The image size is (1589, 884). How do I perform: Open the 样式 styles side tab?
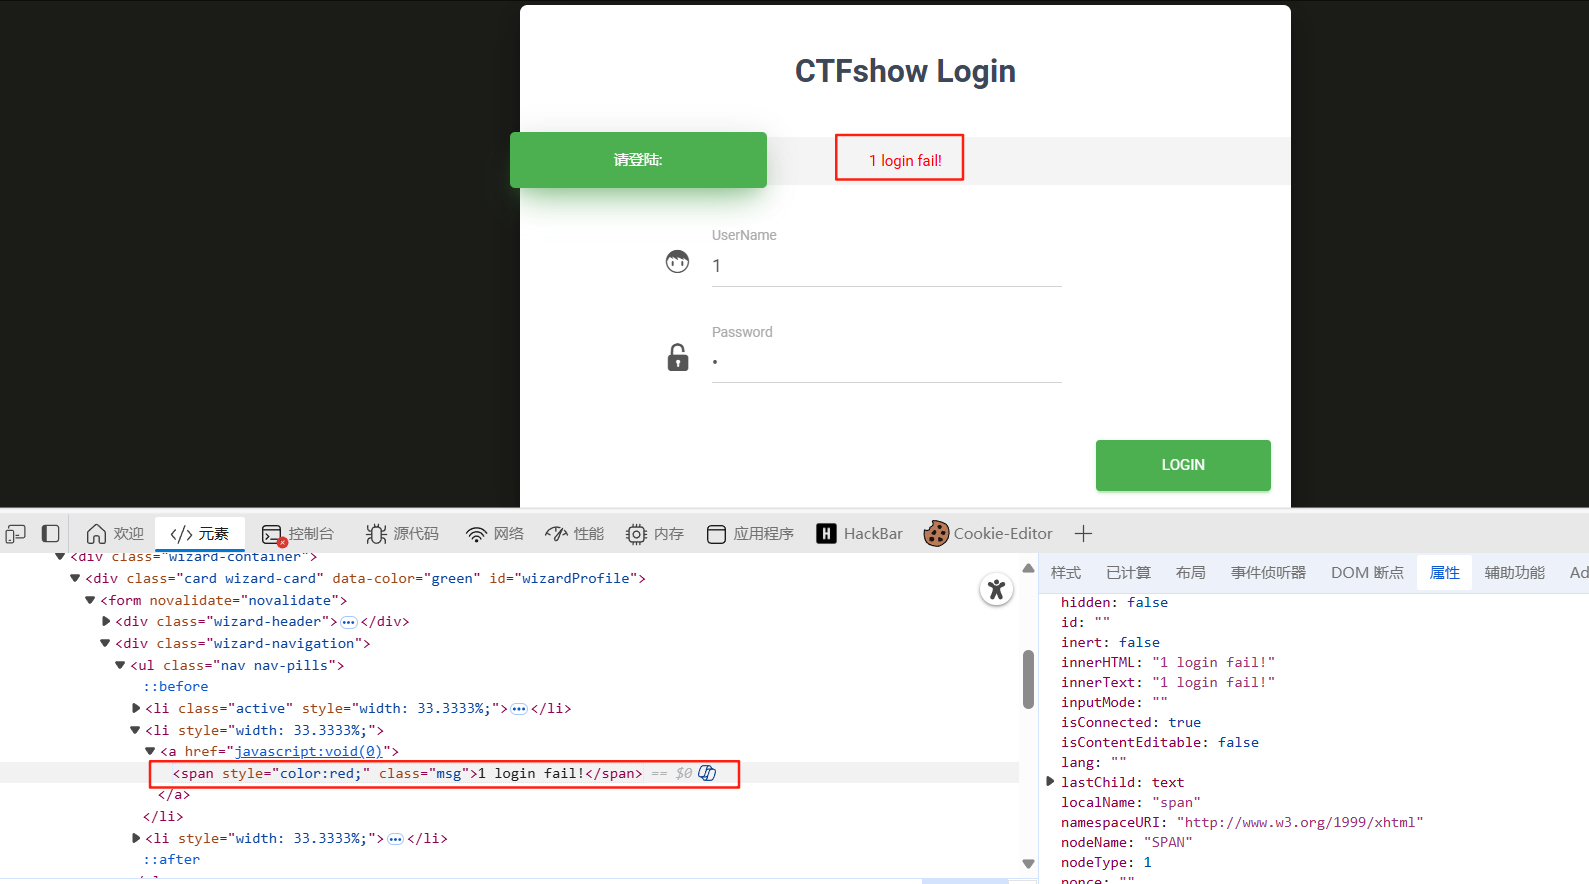pos(1066,573)
